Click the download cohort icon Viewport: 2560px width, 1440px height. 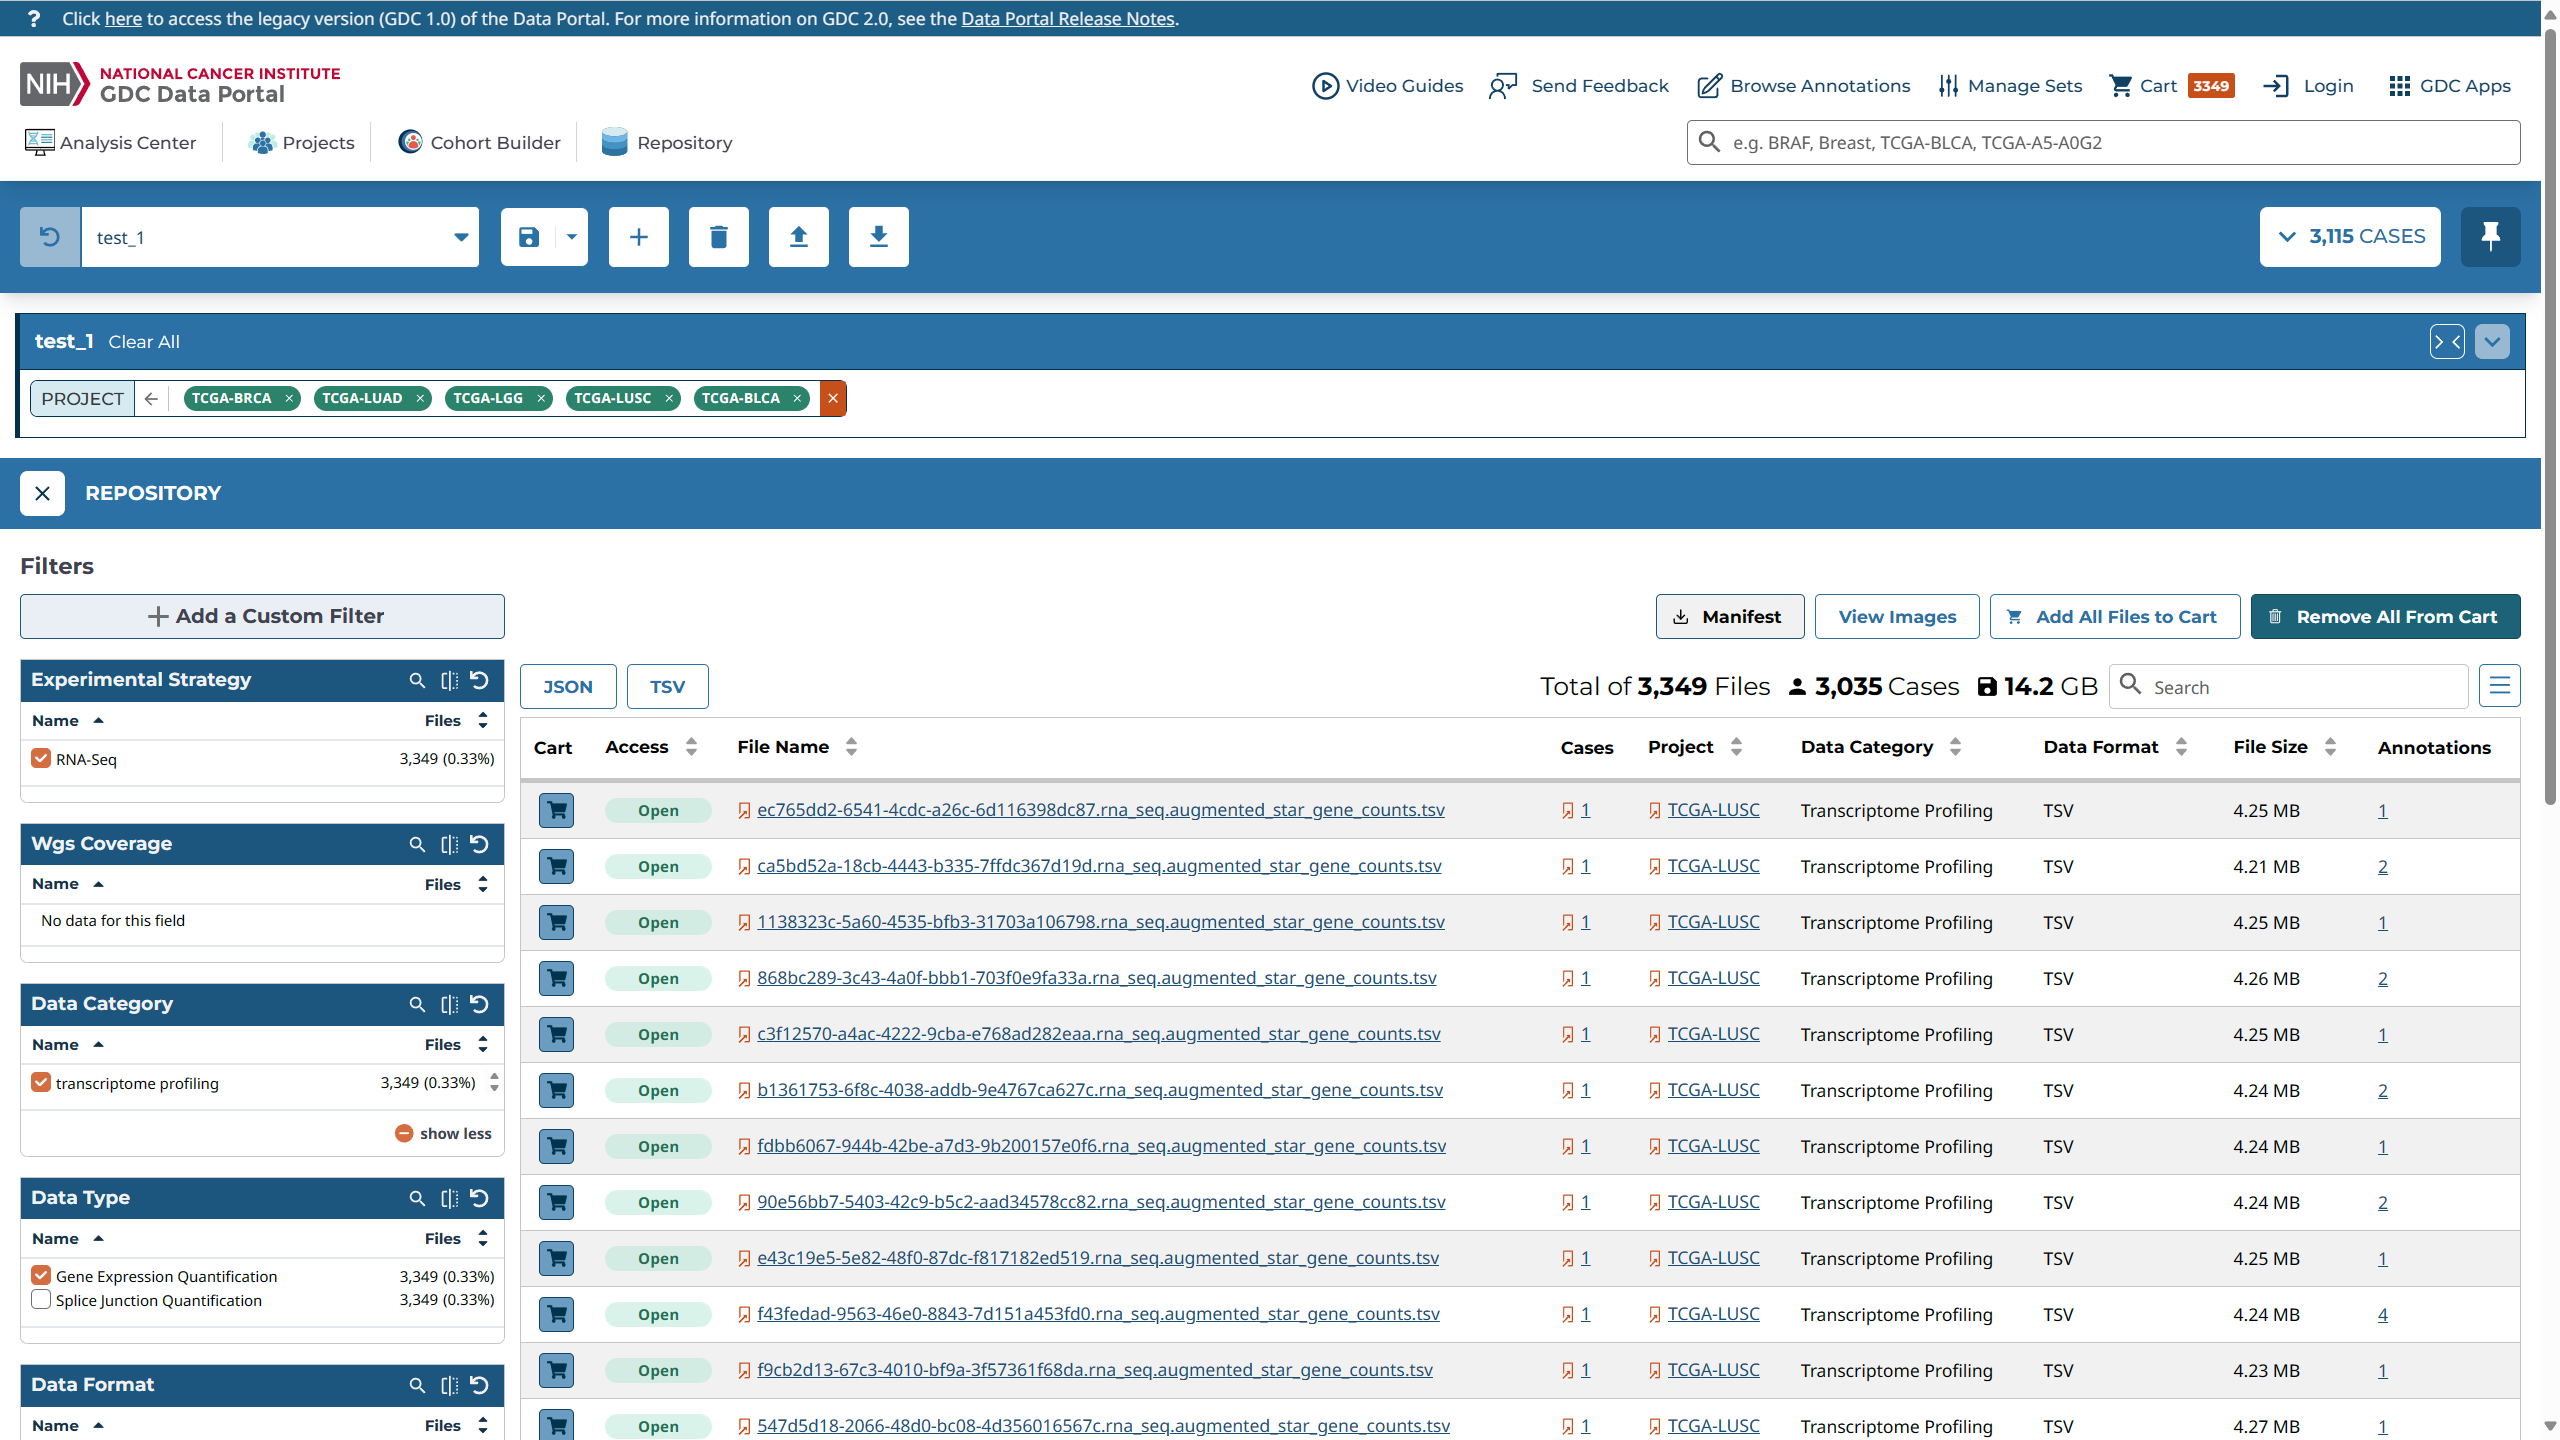tap(878, 237)
